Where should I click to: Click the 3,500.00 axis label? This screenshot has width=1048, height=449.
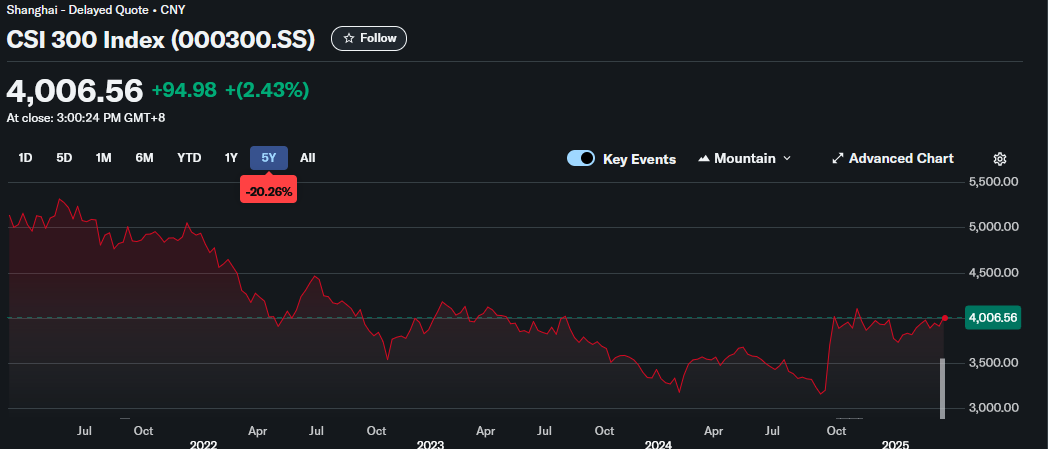pyautogui.click(x=994, y=363)
